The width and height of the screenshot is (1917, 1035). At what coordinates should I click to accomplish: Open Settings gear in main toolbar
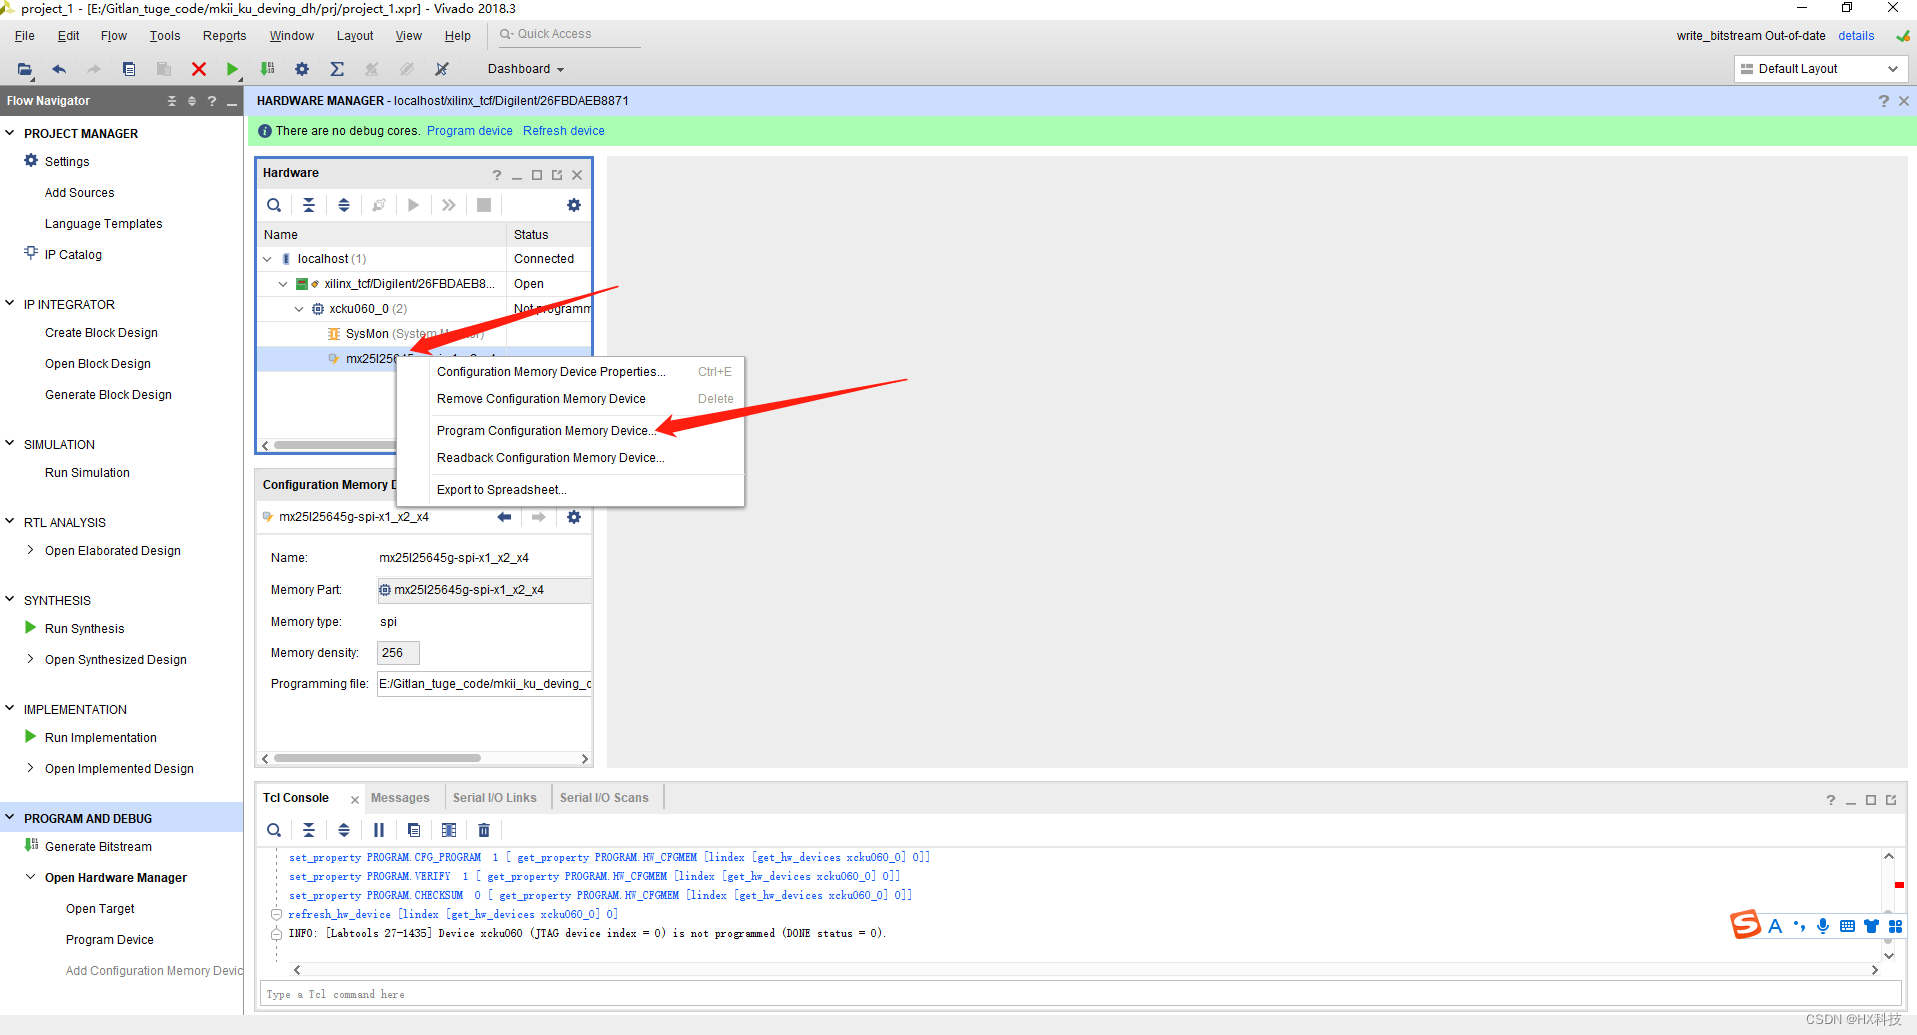302,69
